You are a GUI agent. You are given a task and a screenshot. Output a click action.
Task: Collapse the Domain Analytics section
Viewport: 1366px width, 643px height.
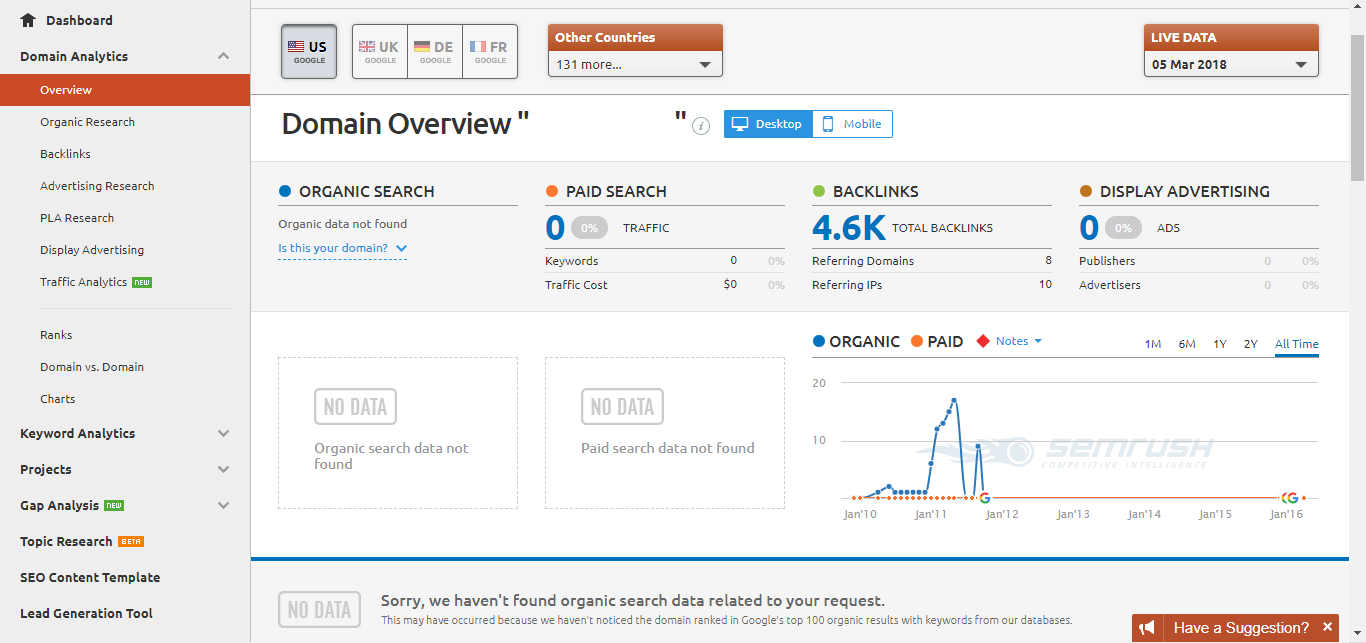click(223, 57)
